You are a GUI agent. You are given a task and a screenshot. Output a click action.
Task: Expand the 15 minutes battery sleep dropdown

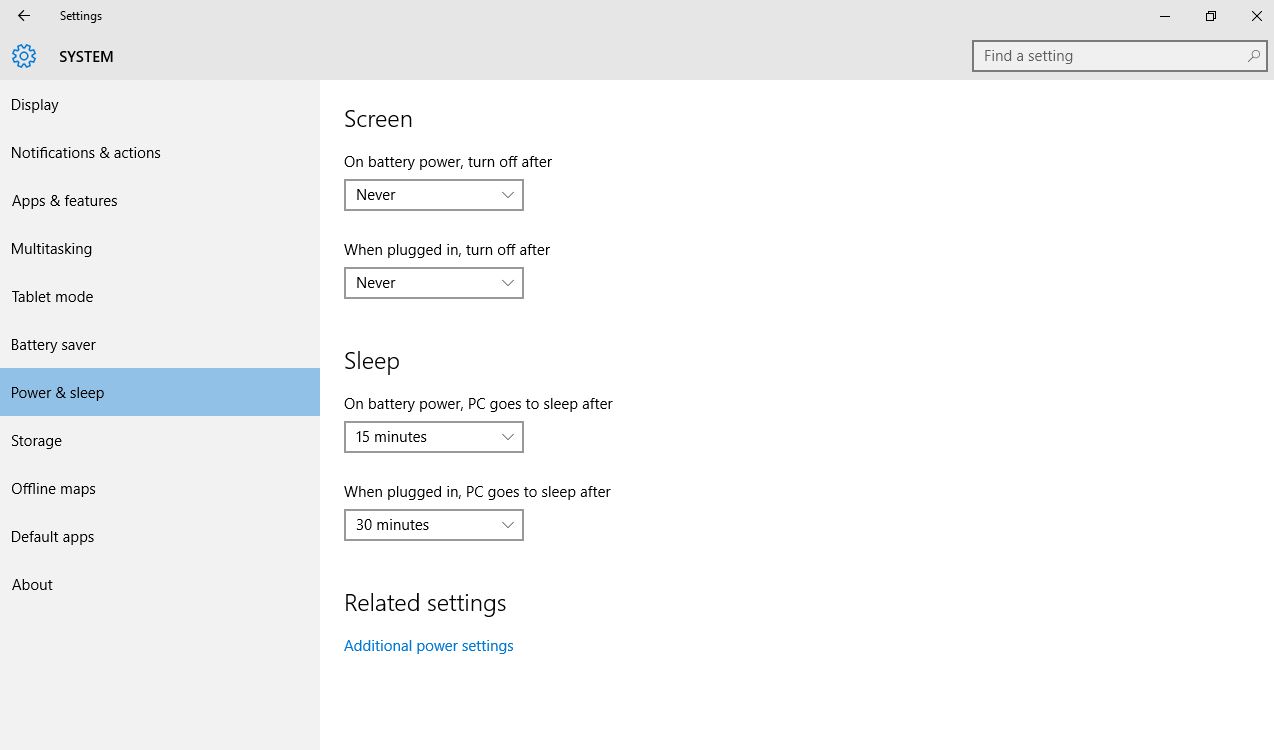433,436
